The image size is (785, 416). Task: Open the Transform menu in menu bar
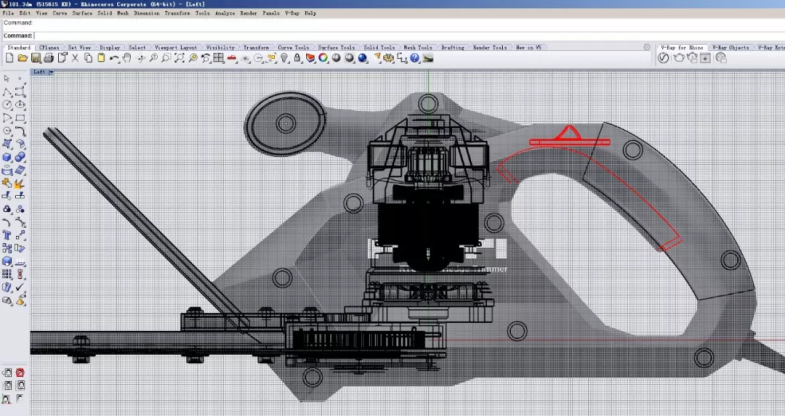pos(176,13)
